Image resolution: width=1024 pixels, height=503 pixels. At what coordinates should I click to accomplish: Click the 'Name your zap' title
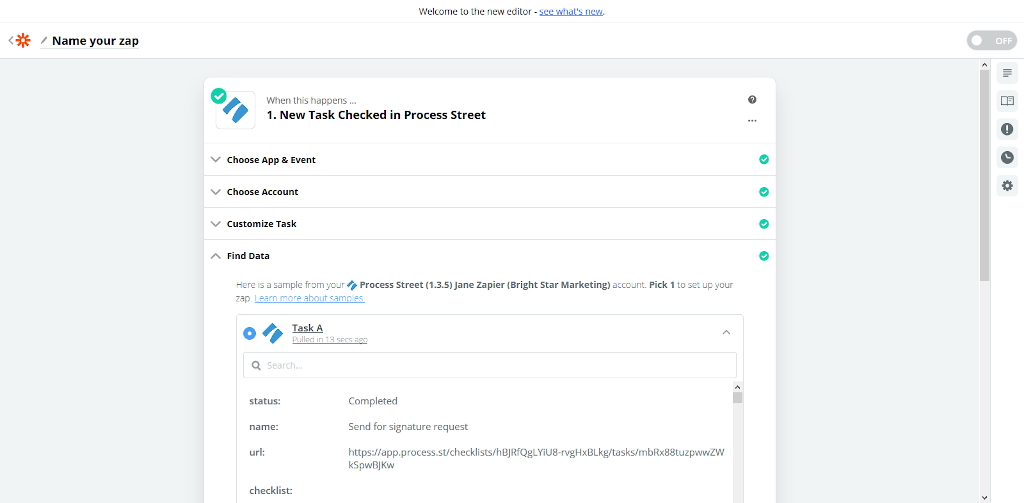95,41
